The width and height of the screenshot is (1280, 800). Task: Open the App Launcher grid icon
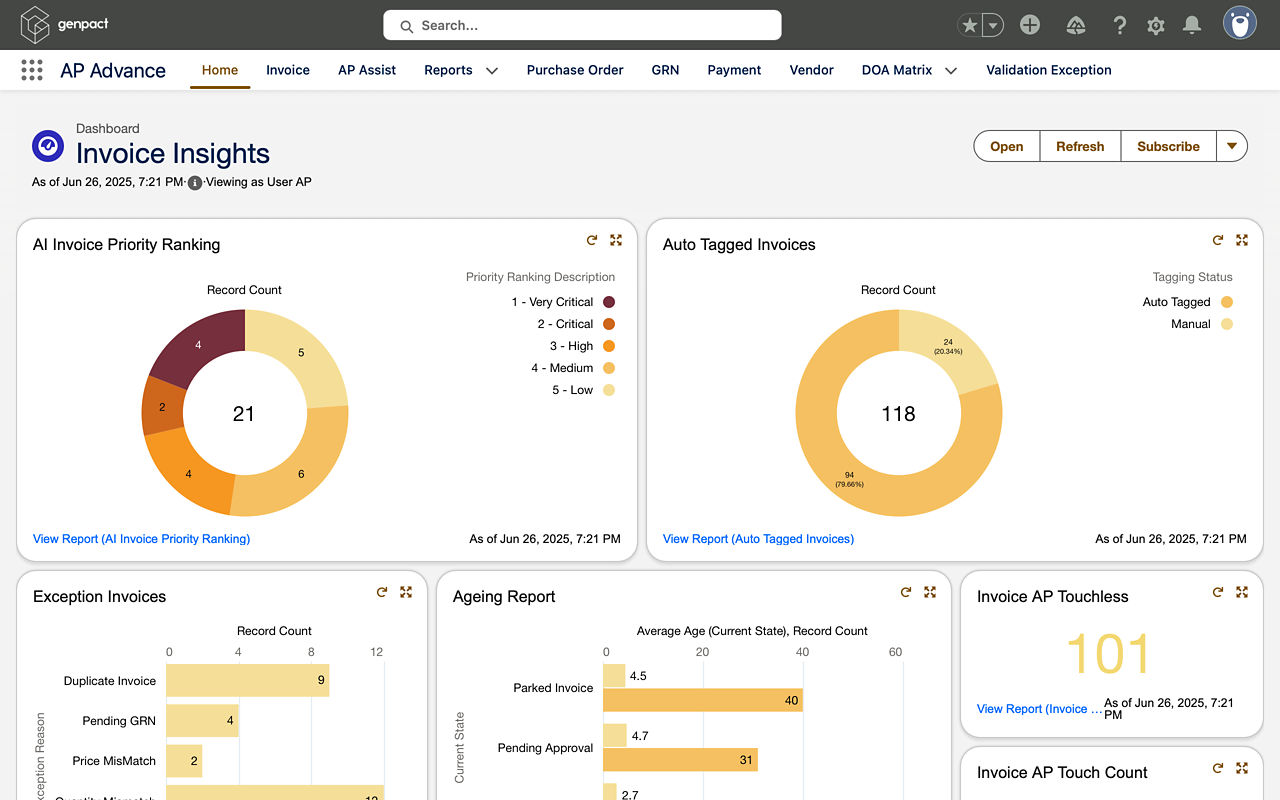[32, 70]
